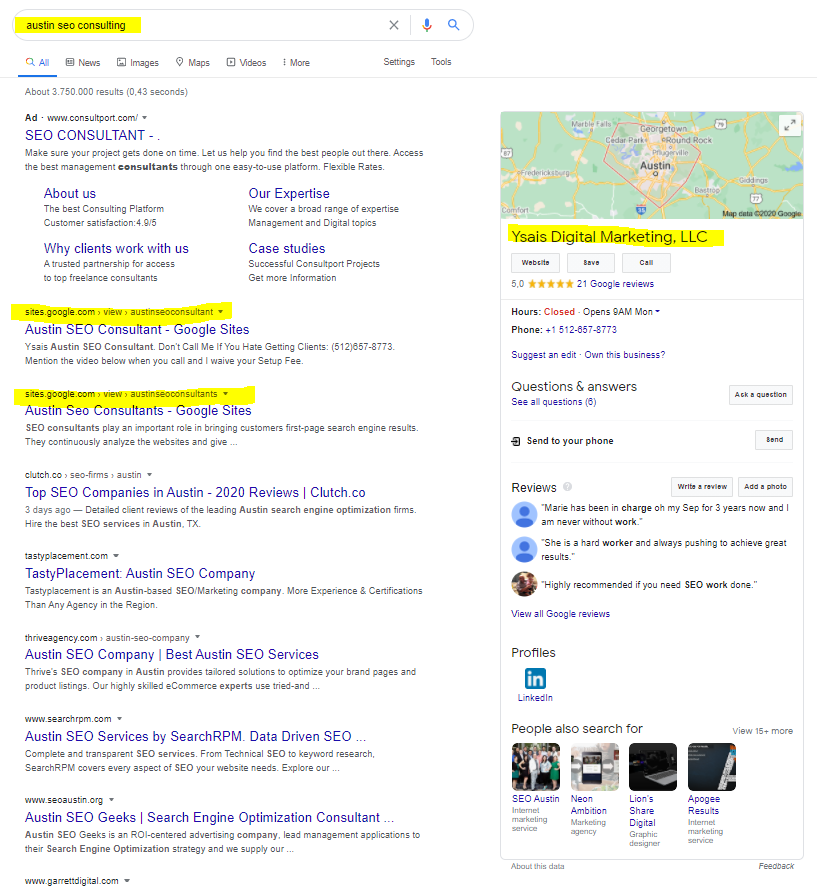This screenshot has height=890, width=817.
Task: Open the About us sitelink
Action: coord(70,193)
